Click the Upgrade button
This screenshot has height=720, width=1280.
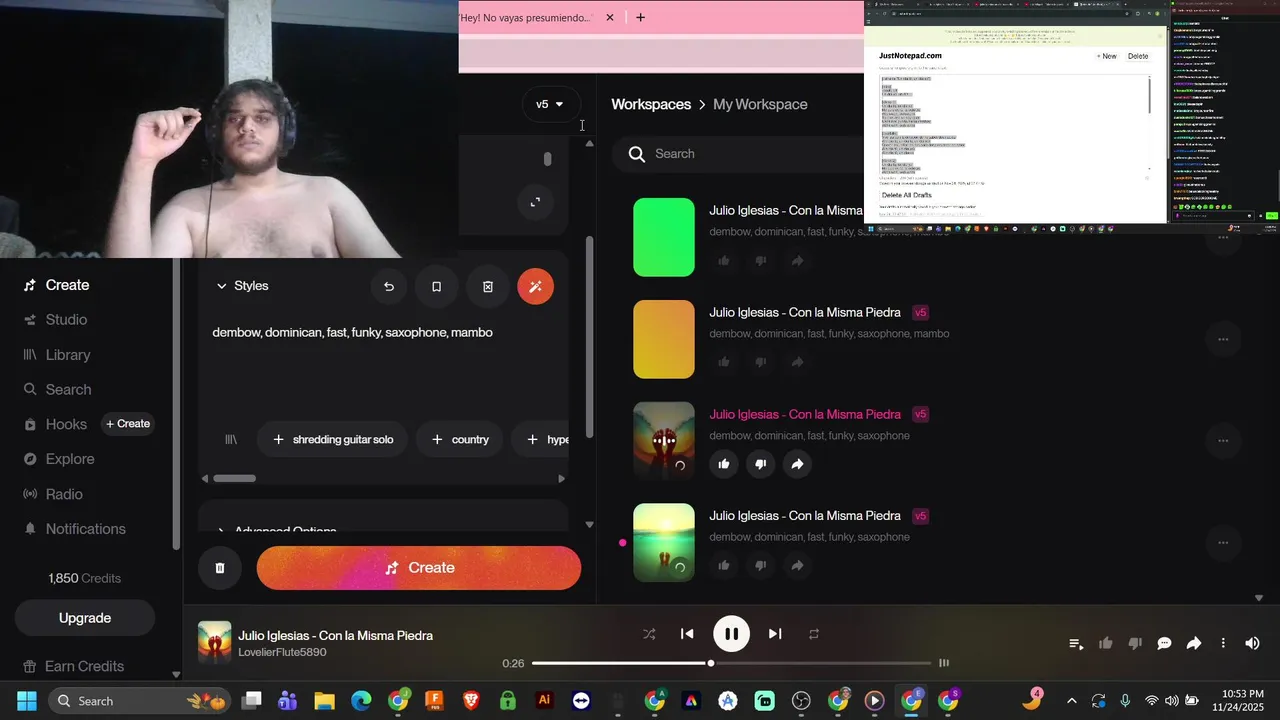[85, 618]
